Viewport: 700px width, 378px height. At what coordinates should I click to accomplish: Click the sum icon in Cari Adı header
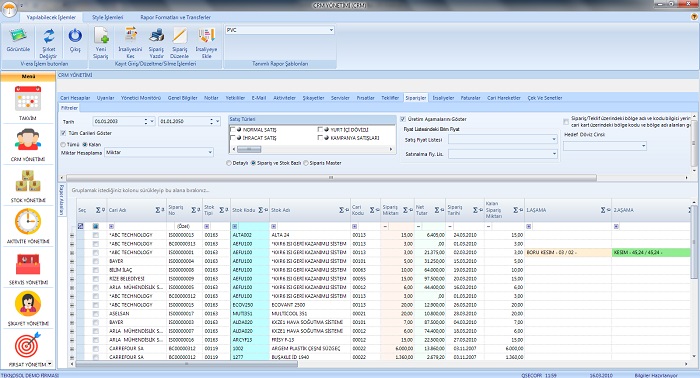pos(158,210)
